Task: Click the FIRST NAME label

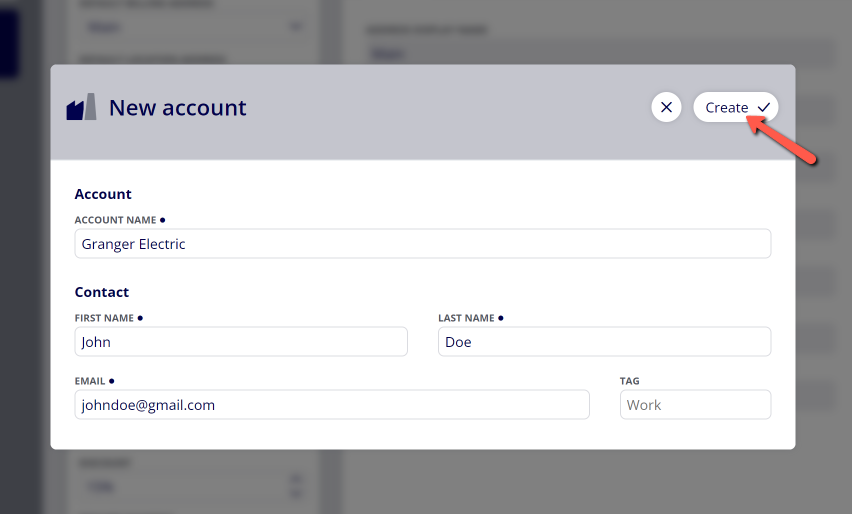Action: (x=104, y=318)
